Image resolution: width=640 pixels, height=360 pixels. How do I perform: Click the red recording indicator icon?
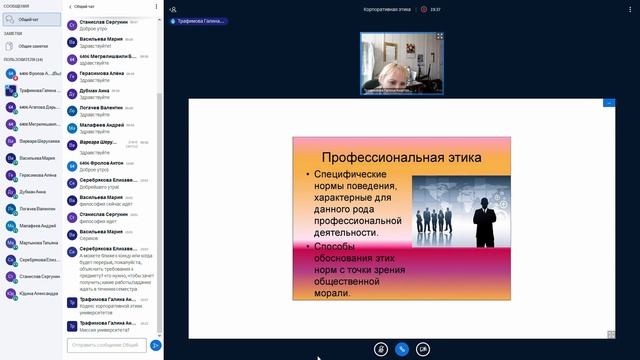click(x=424, y=9)
